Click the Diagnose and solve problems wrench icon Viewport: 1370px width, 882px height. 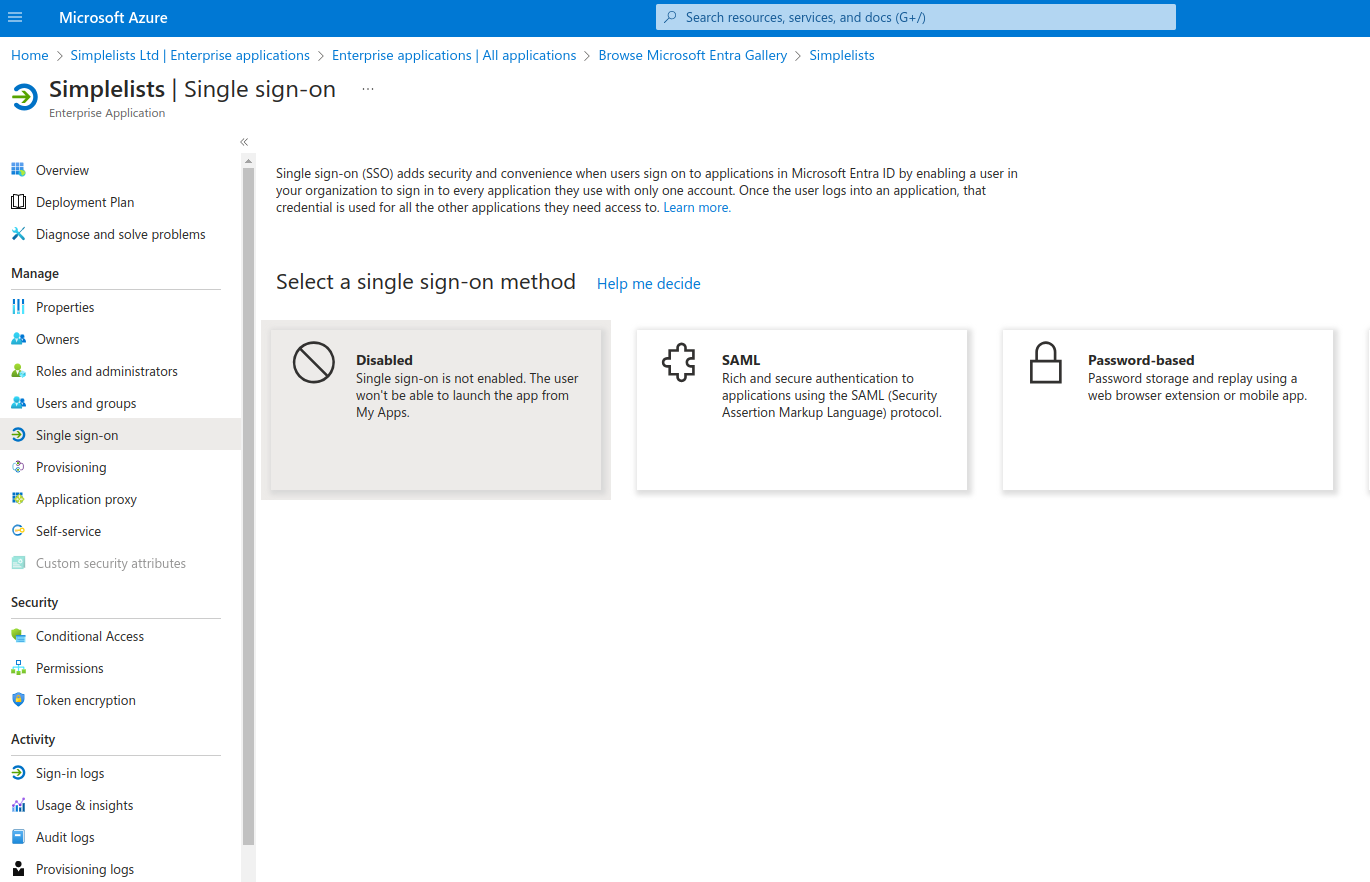tap(18, 234)
